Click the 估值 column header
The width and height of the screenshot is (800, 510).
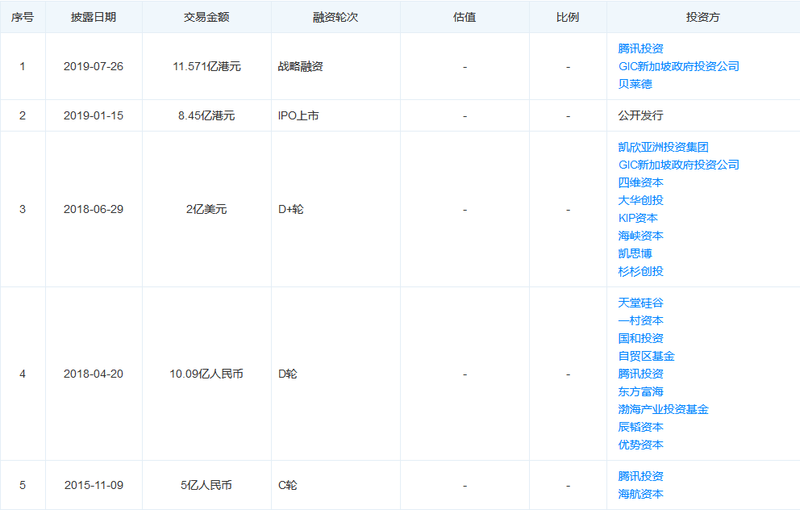coord(465,17)
